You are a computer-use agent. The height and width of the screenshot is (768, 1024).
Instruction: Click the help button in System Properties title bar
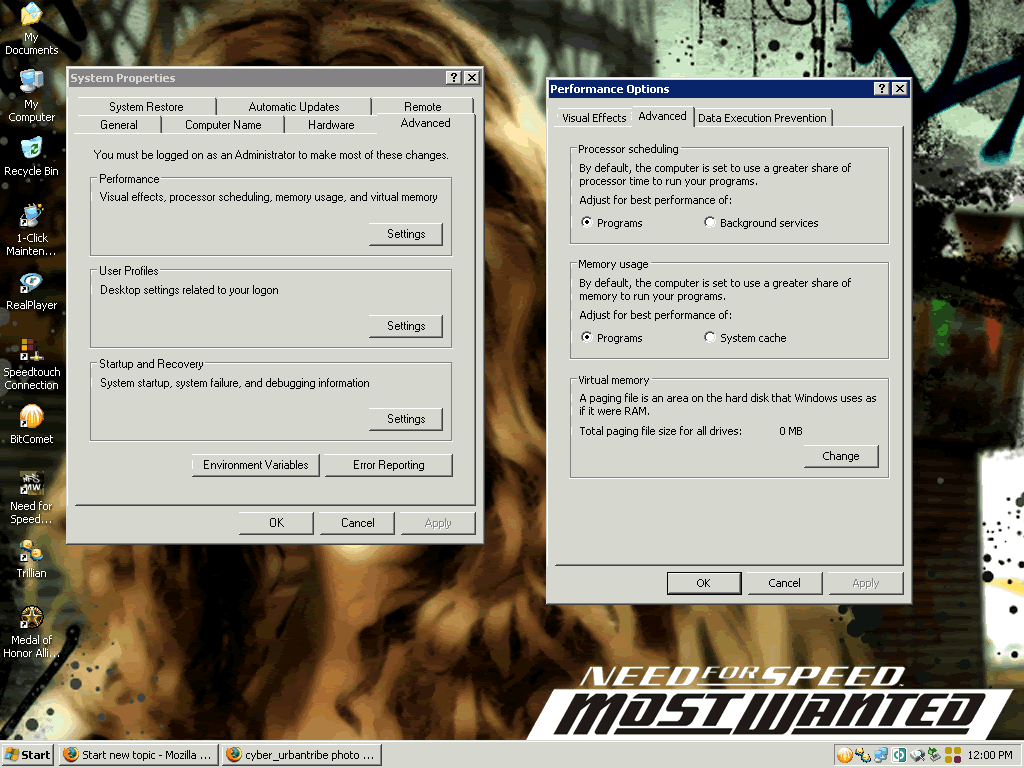pos(454,78)
